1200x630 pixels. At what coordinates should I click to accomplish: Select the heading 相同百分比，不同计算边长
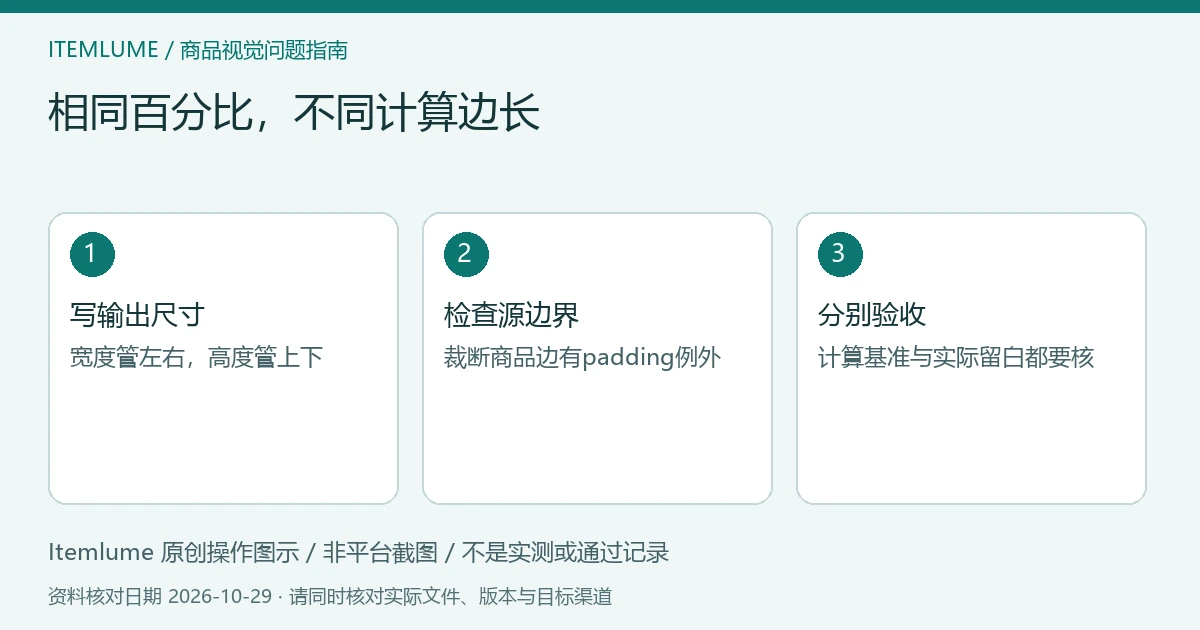294,112
